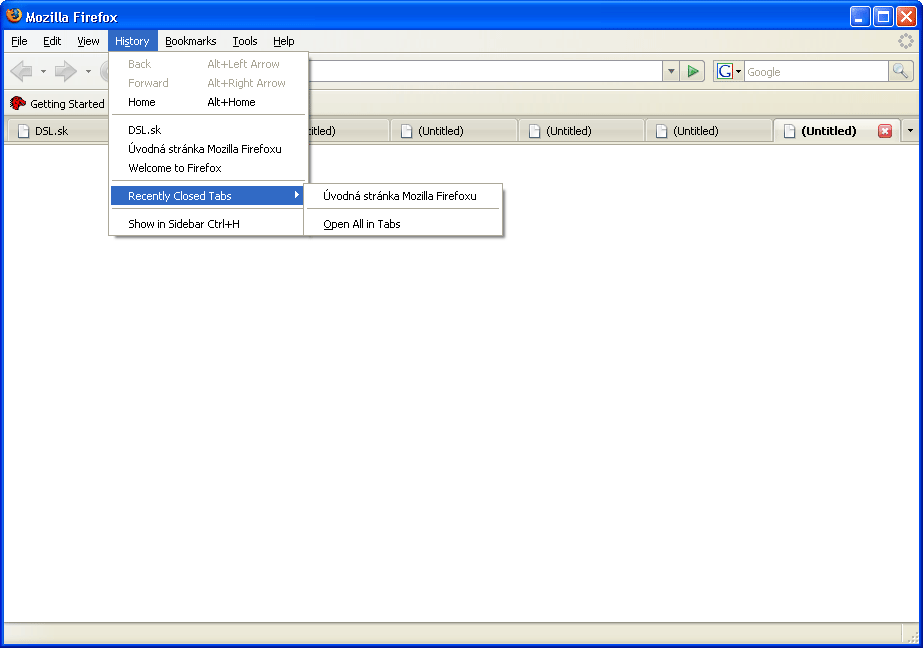
Task: Click the loading throbber icon beside menu bar
Action: coord(905,41)
